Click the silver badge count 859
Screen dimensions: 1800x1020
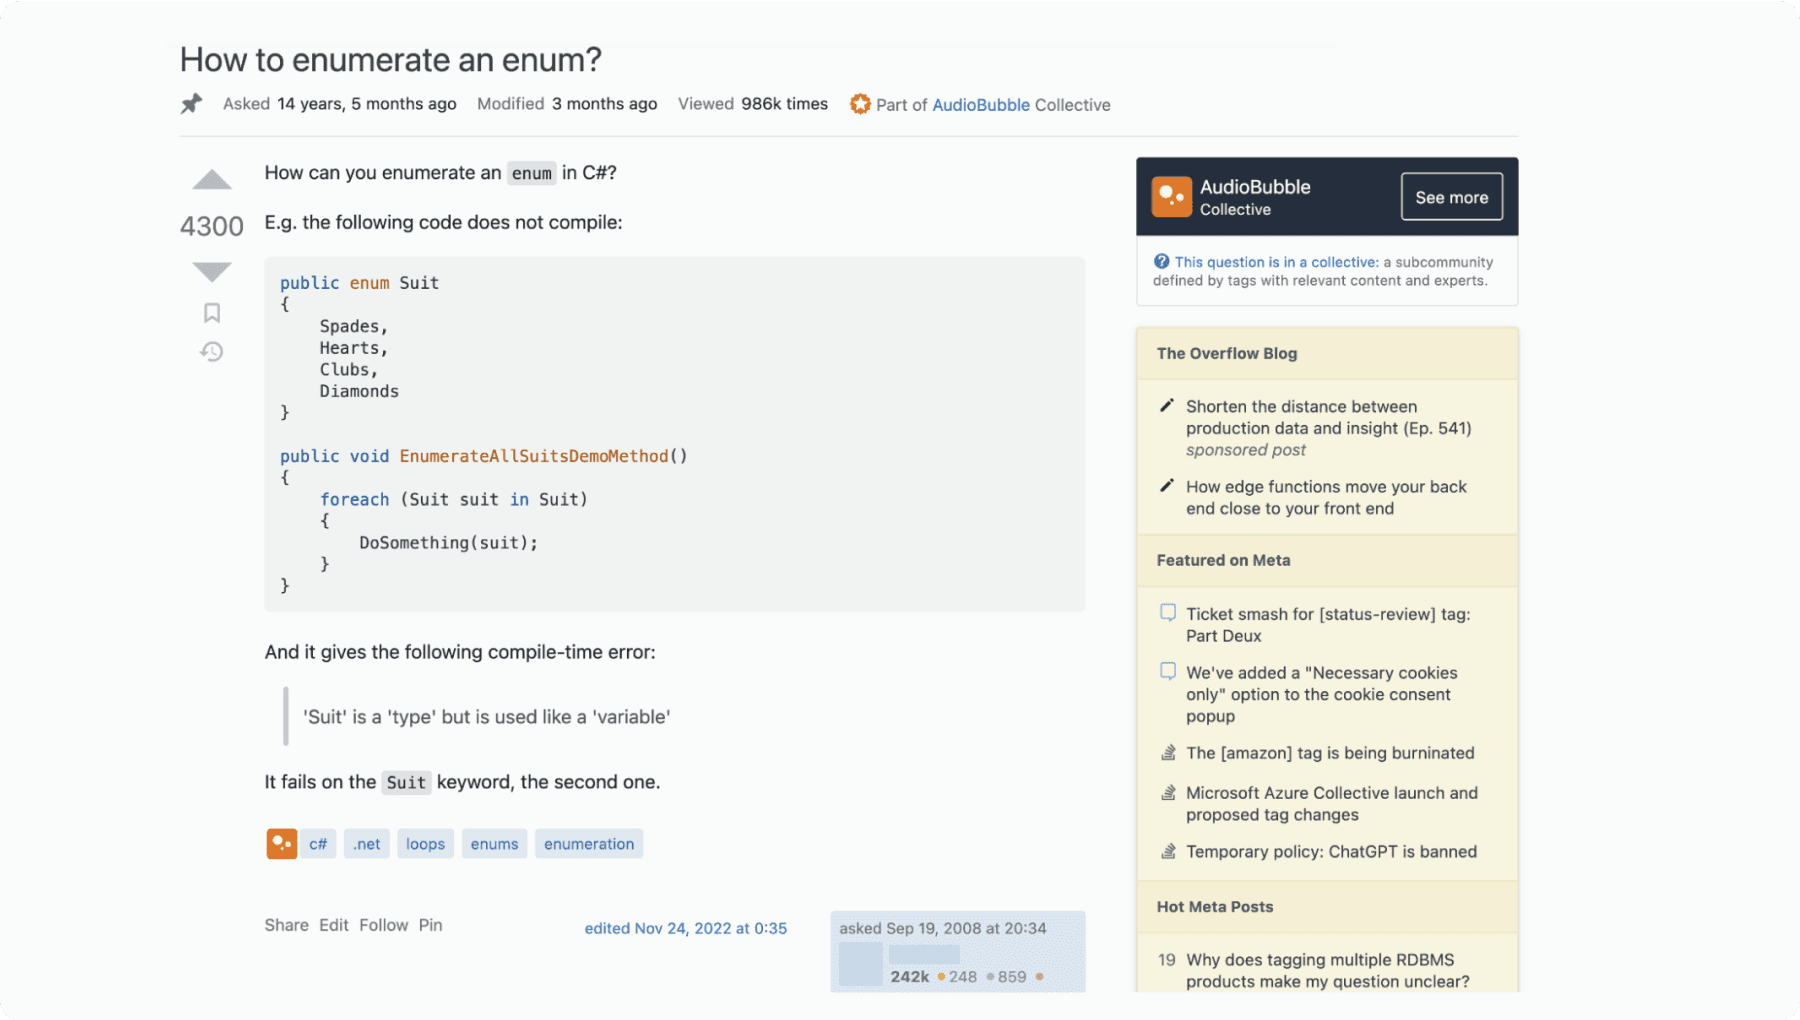tap(1012, 977)
